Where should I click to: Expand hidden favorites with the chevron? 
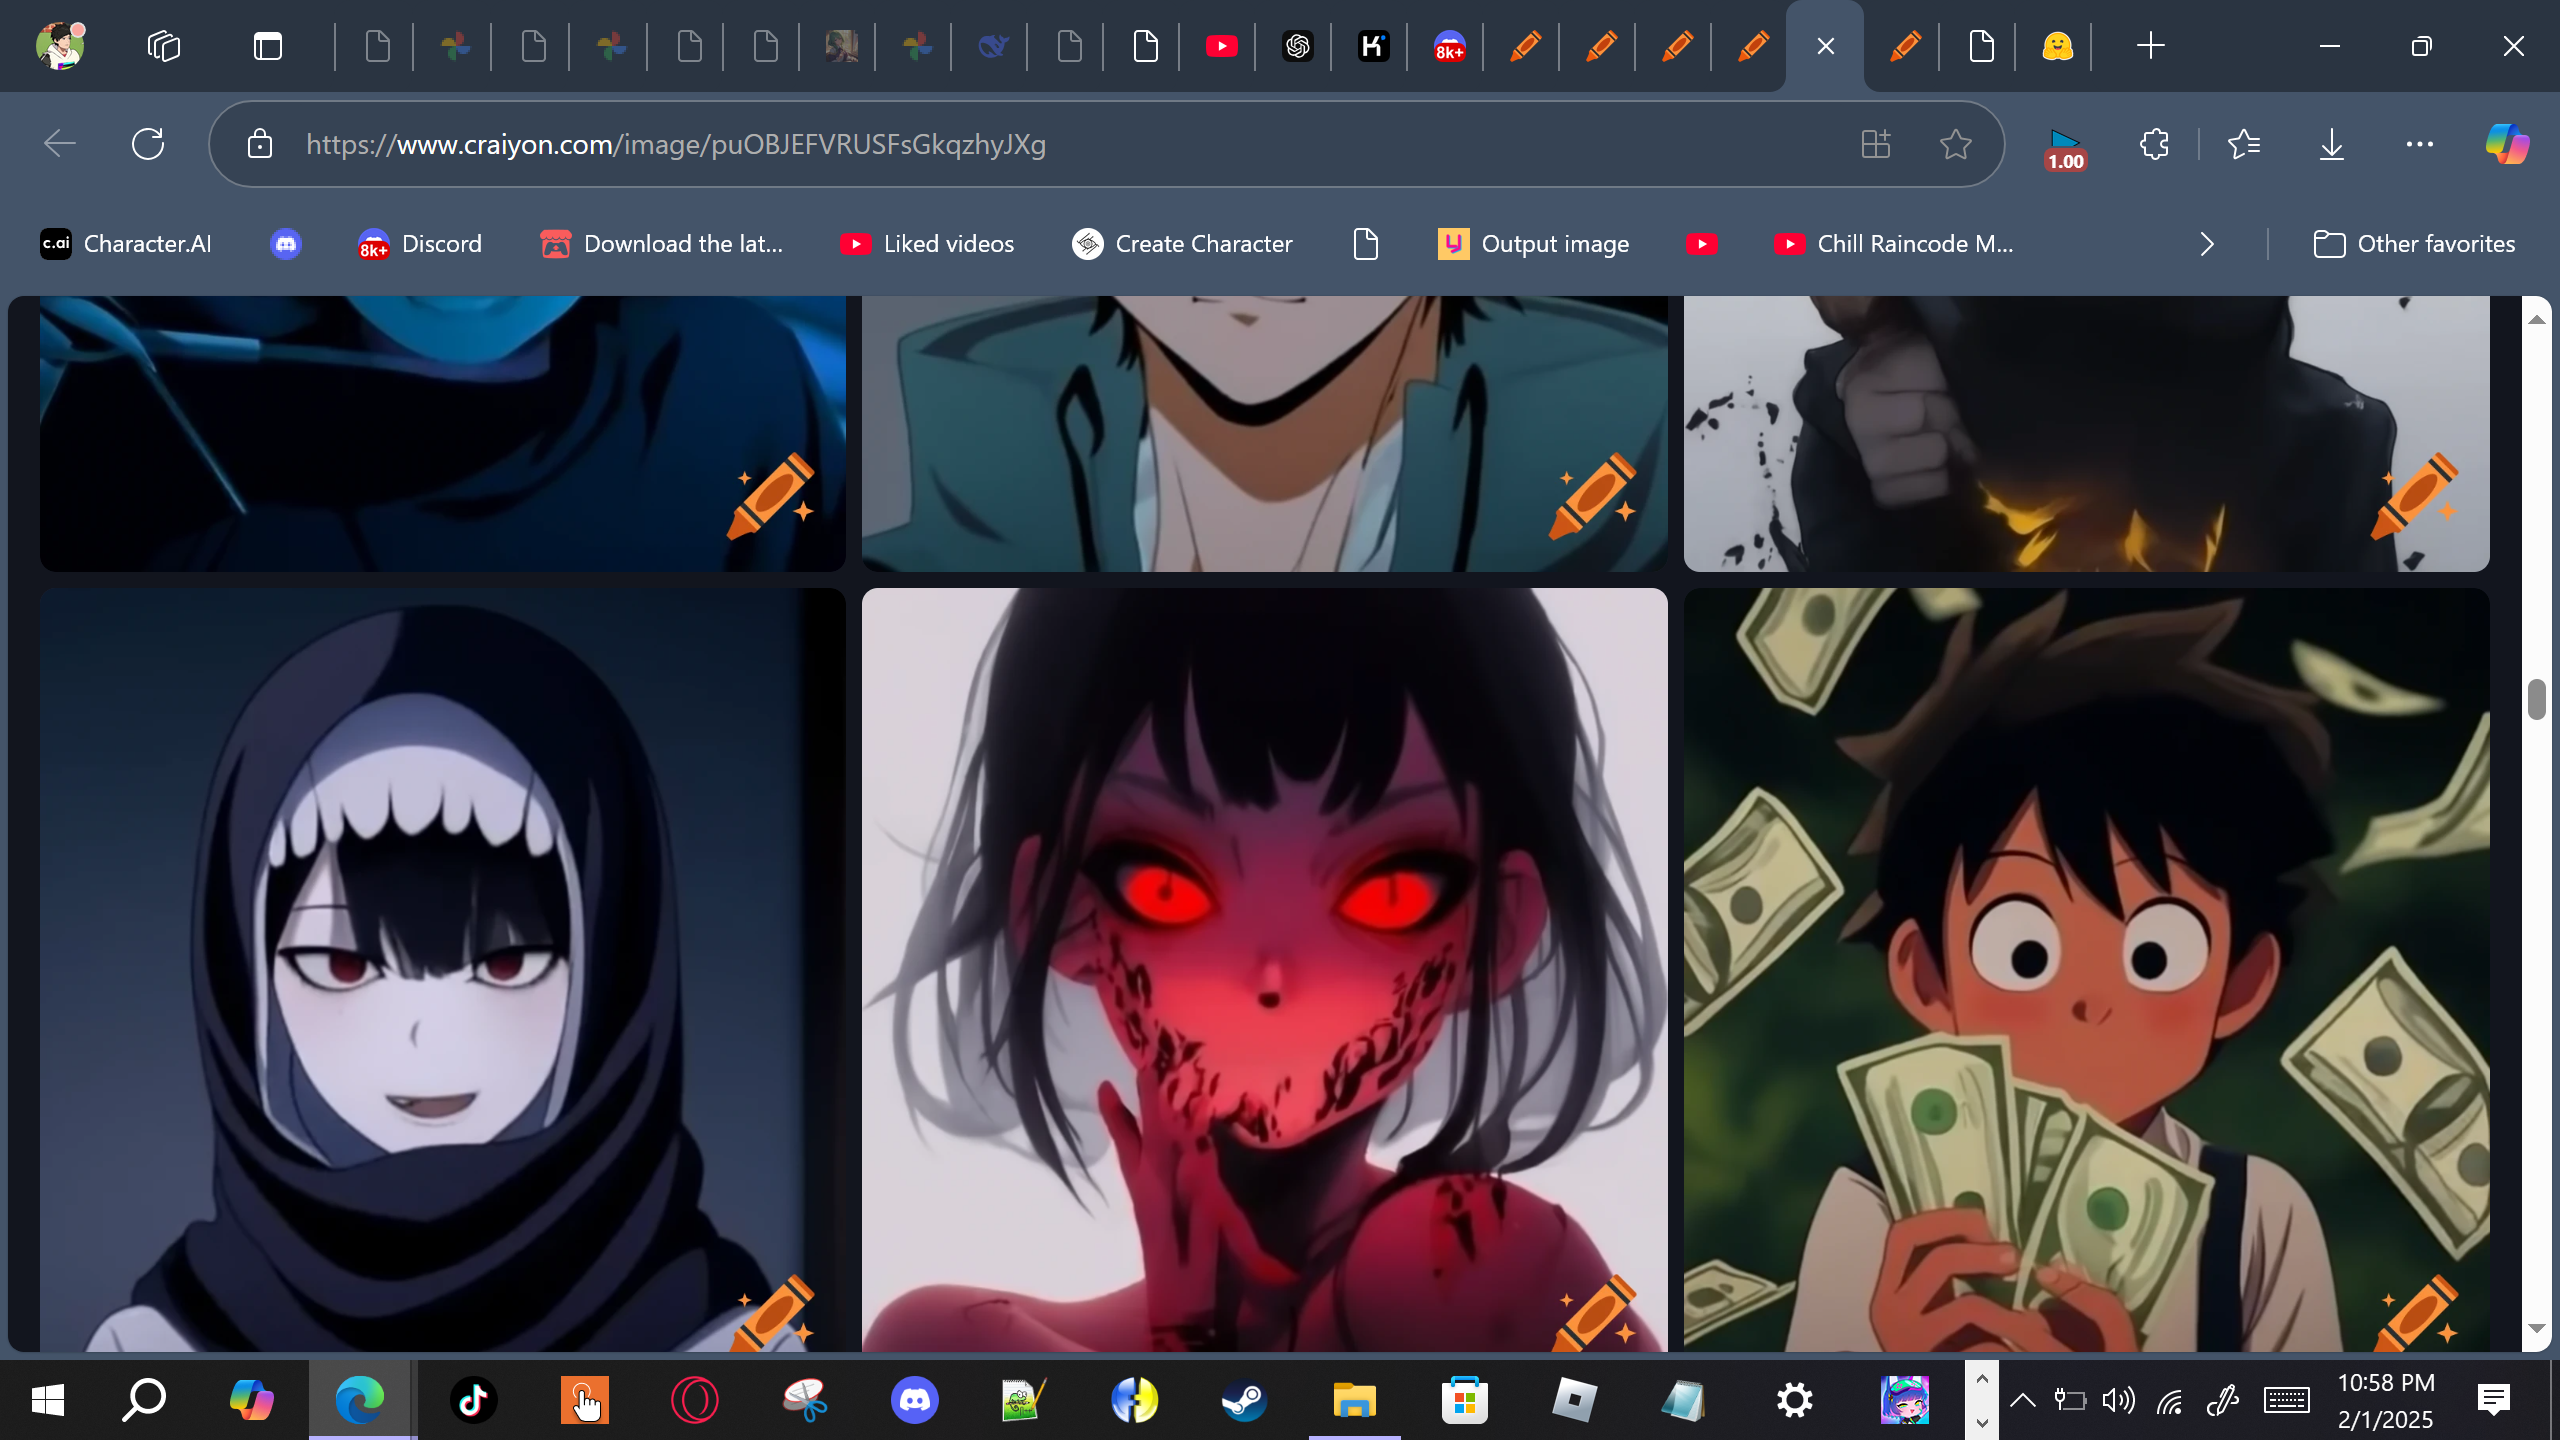pyautogui.click(x=2207, y=244)
